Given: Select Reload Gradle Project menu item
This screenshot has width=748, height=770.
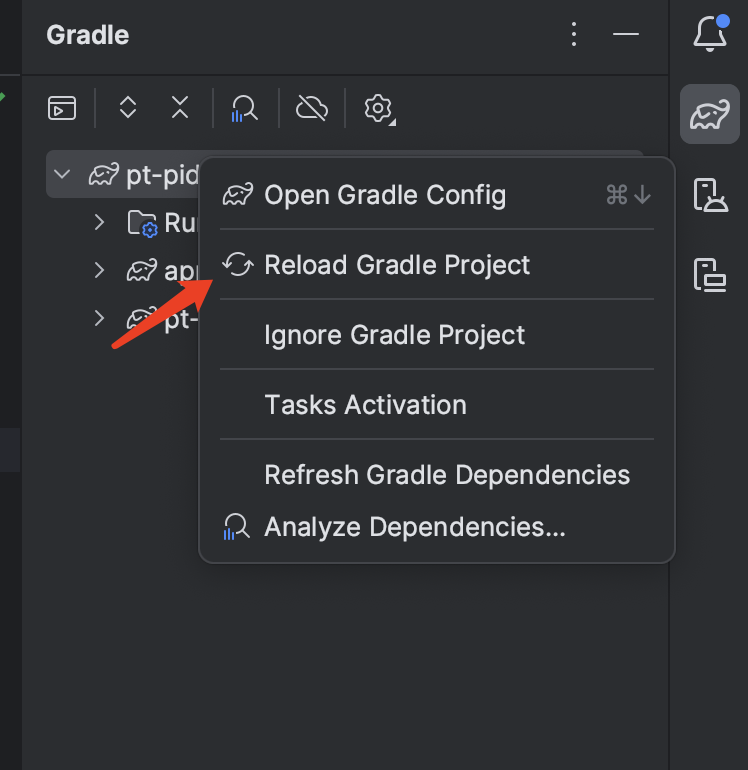Looking at the screenshot, I should 397,265.
